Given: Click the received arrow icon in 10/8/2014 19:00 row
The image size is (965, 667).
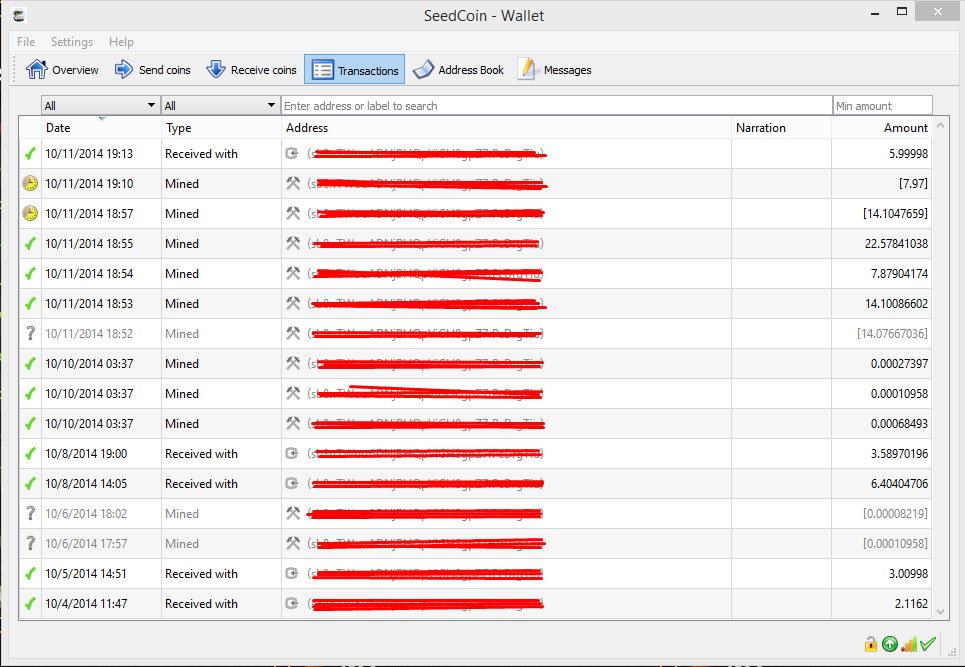Looking at the screenshot, I should (x=292, y=453).
